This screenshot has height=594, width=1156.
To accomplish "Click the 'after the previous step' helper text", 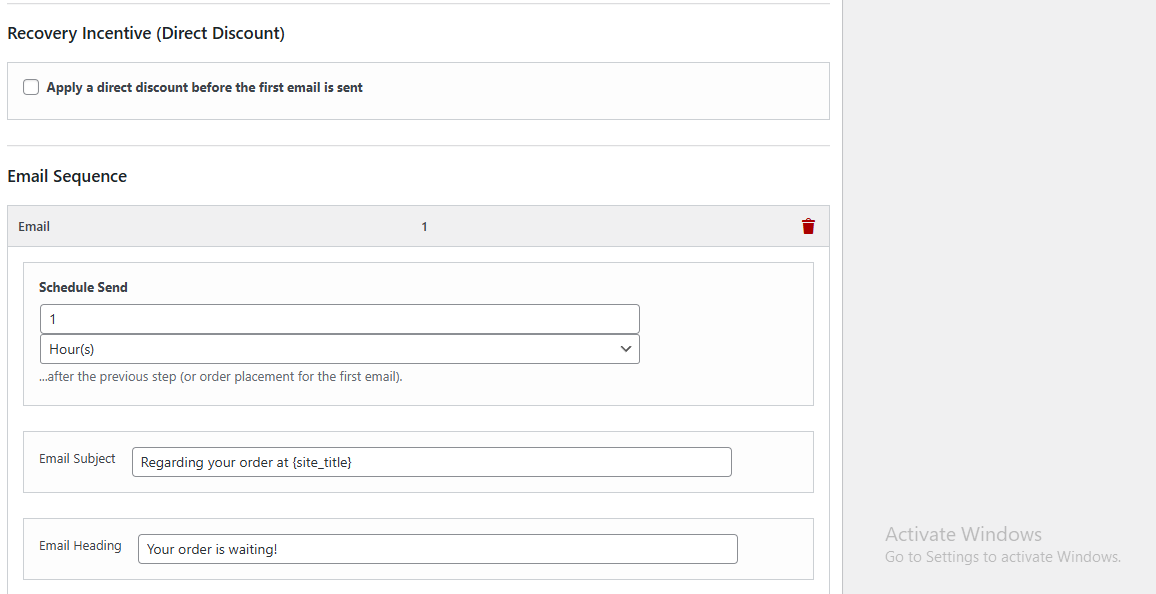I will coord(221,377).
